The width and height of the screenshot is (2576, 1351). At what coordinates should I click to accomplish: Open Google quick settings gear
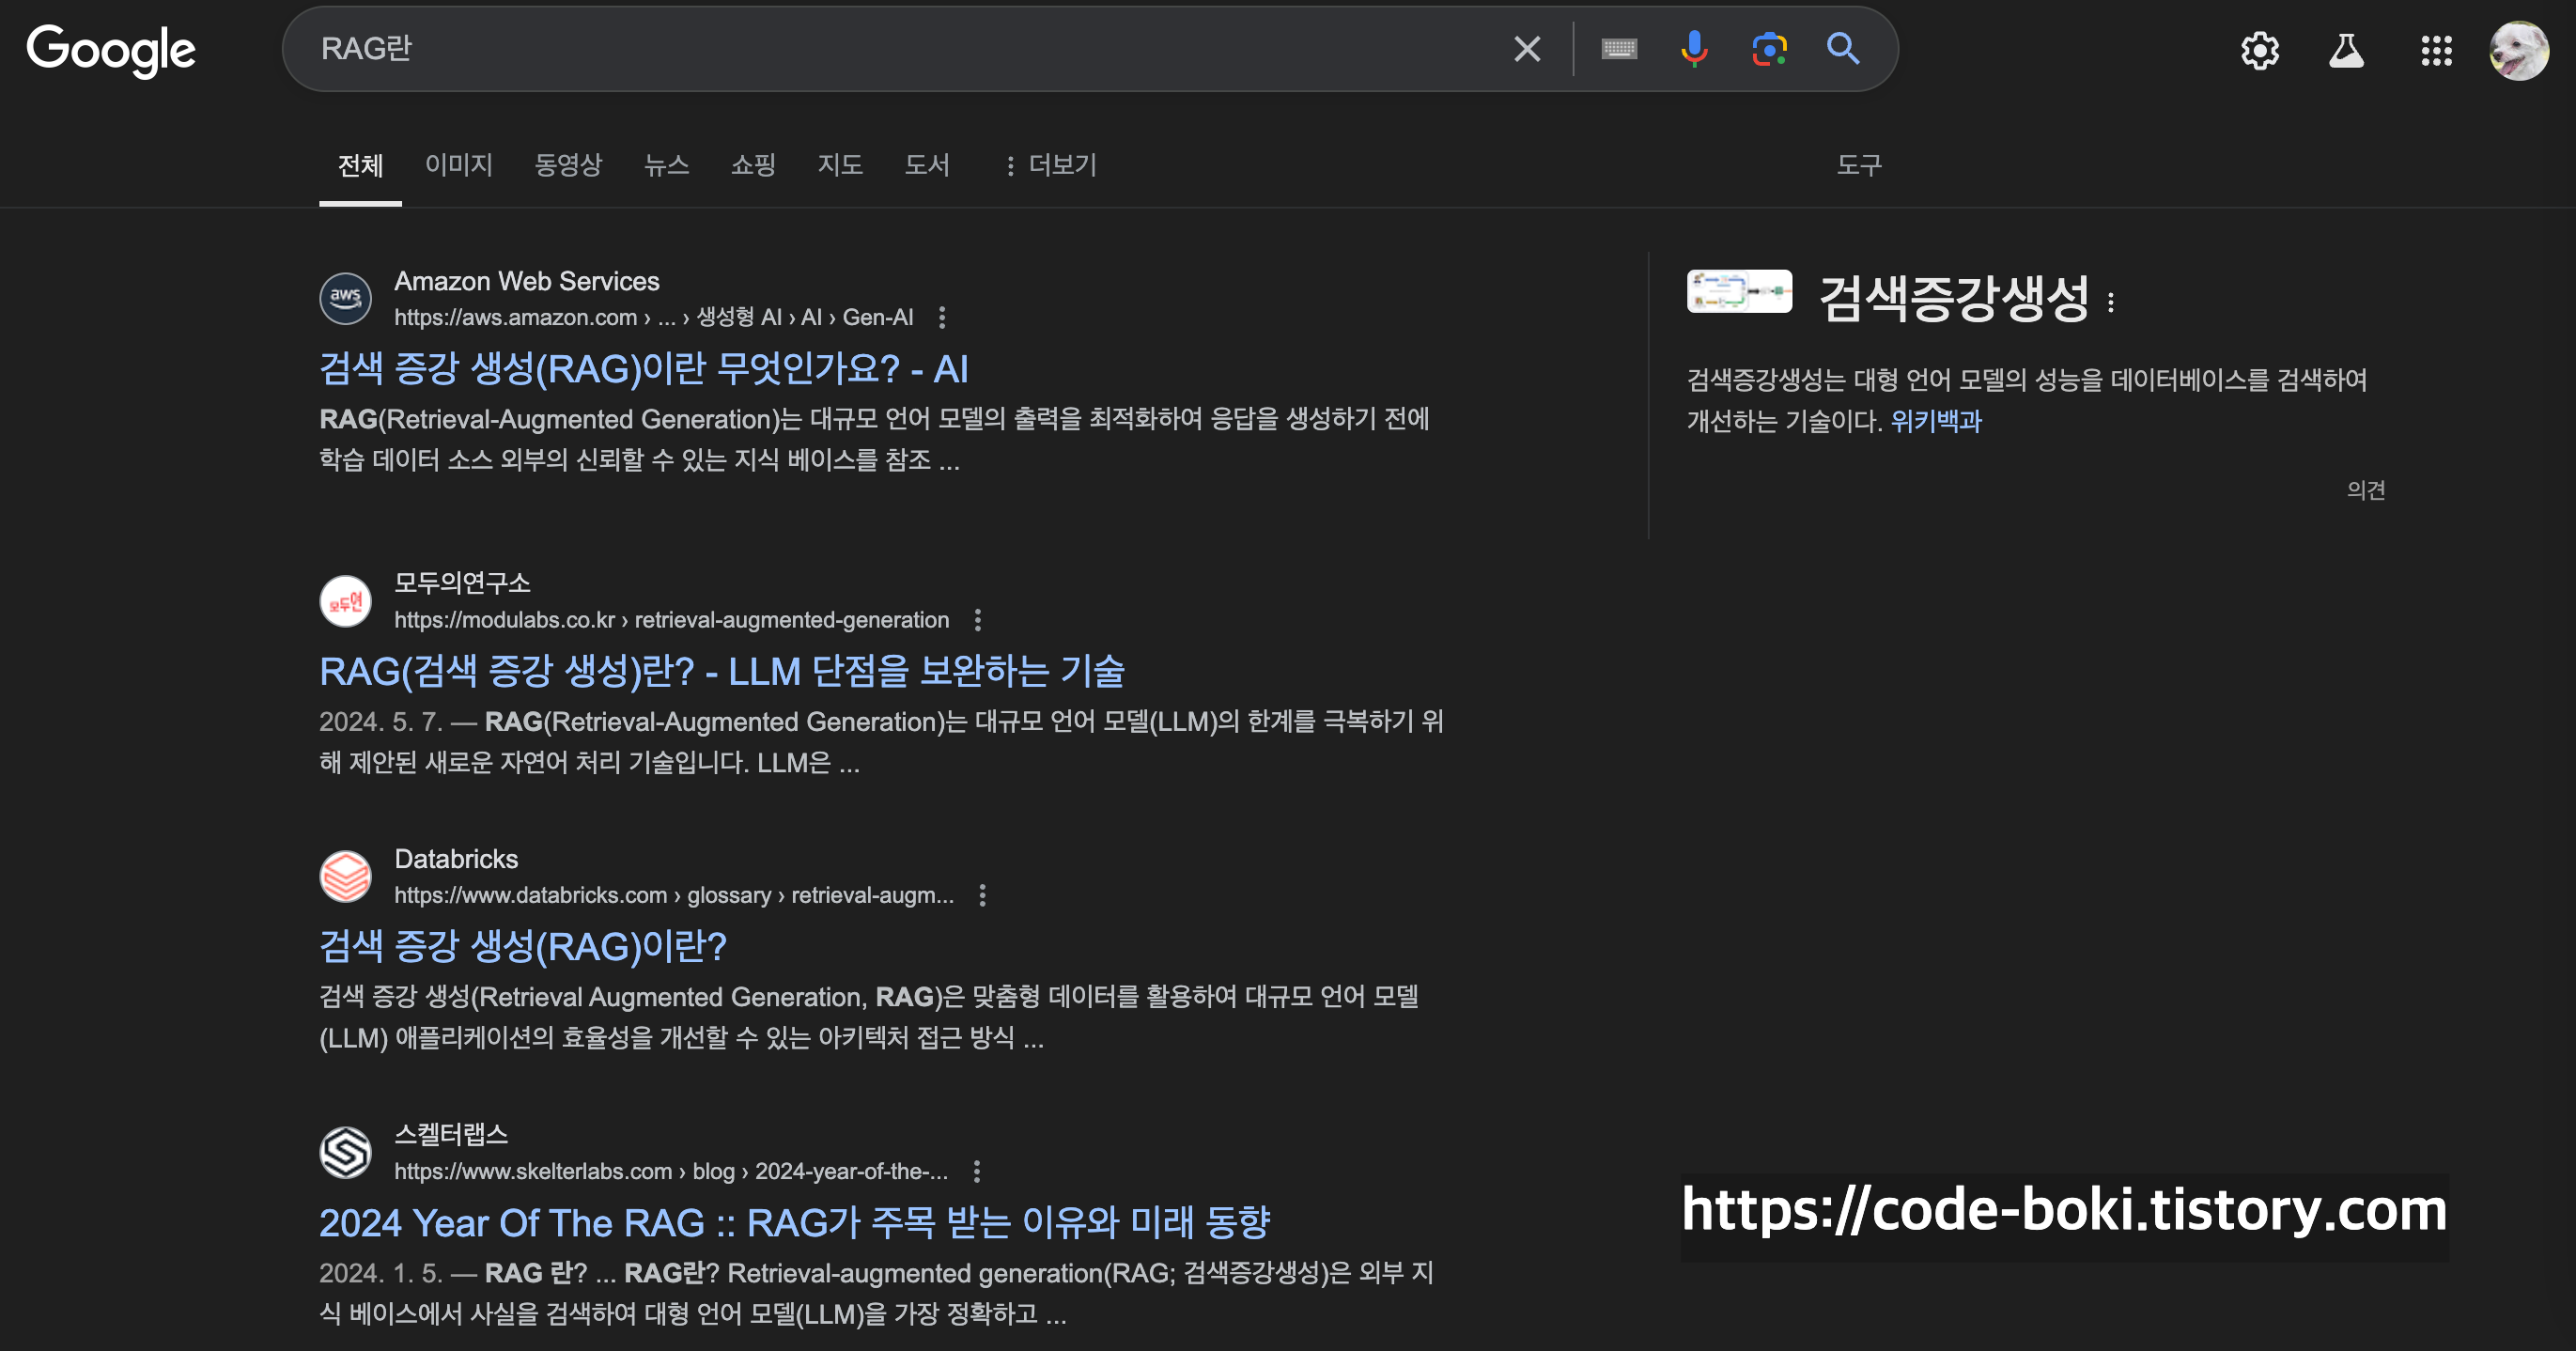[x=2260, y=51]
